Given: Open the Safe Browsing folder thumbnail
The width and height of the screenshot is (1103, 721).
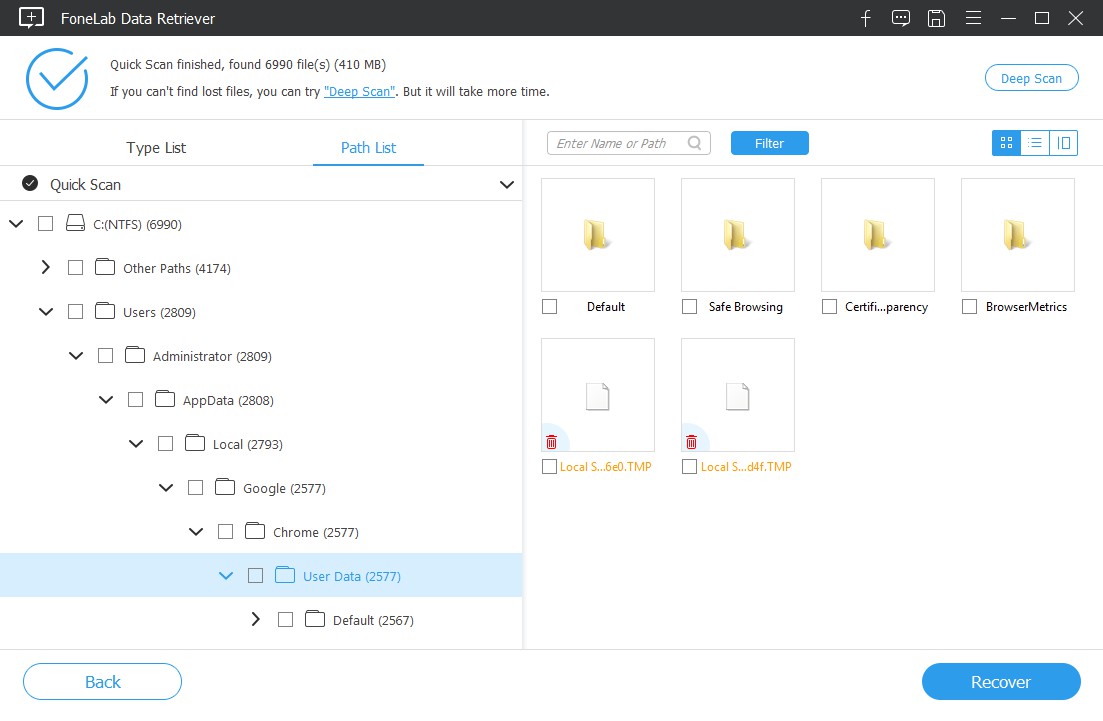Looking at the screenshot, I should click(738, 235).
